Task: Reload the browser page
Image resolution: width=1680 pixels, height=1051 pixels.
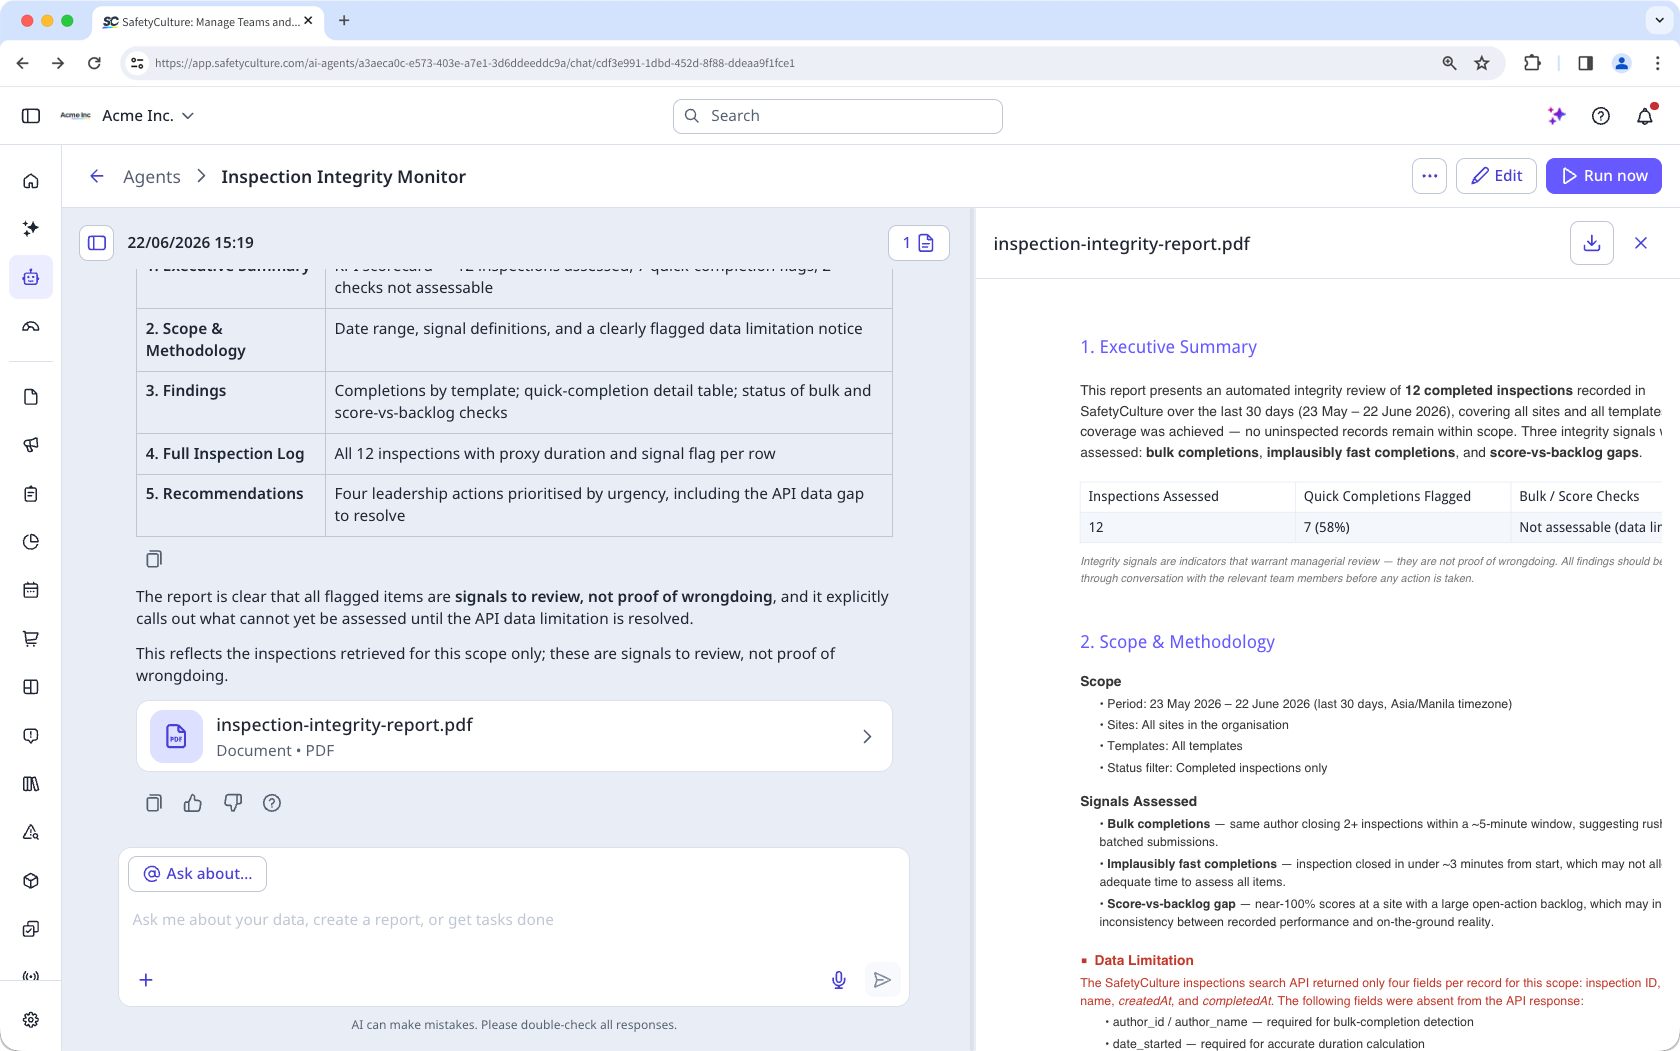Action: tap(94, 63)
